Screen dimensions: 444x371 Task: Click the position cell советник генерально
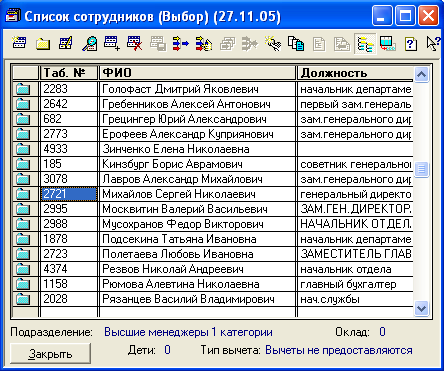coord(355,164)
